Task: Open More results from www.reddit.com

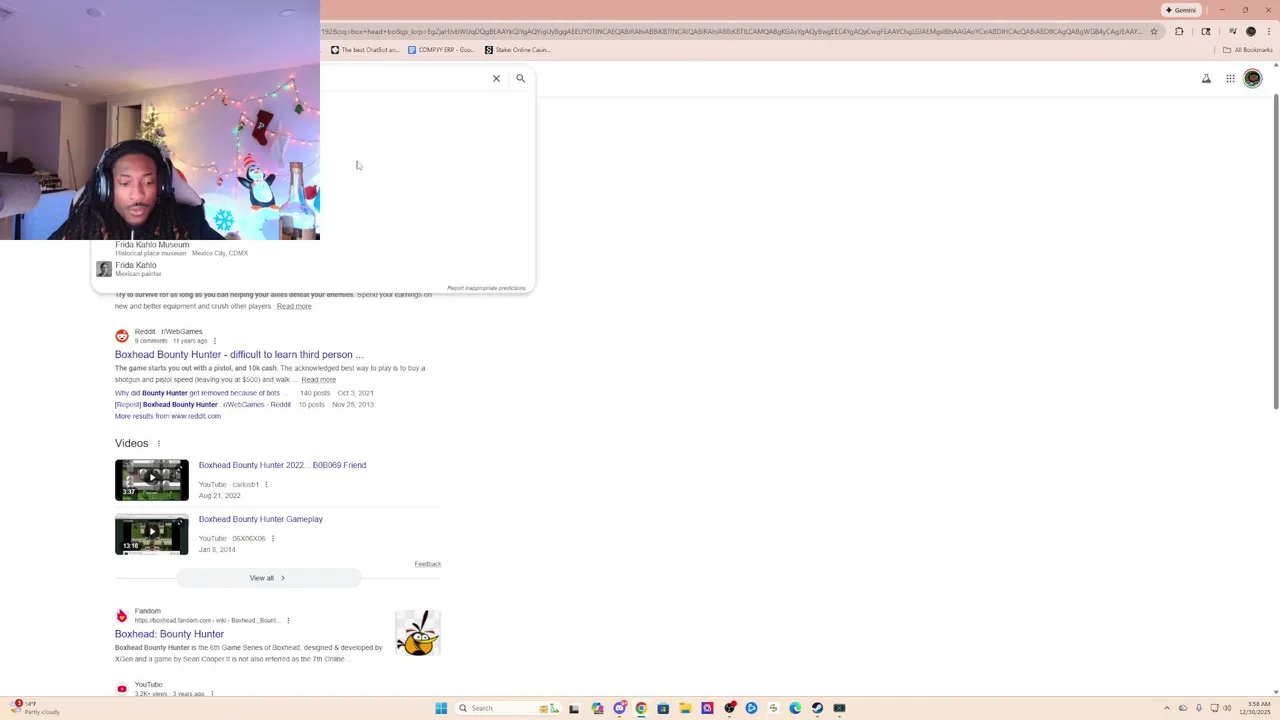Action: [168, 416]
